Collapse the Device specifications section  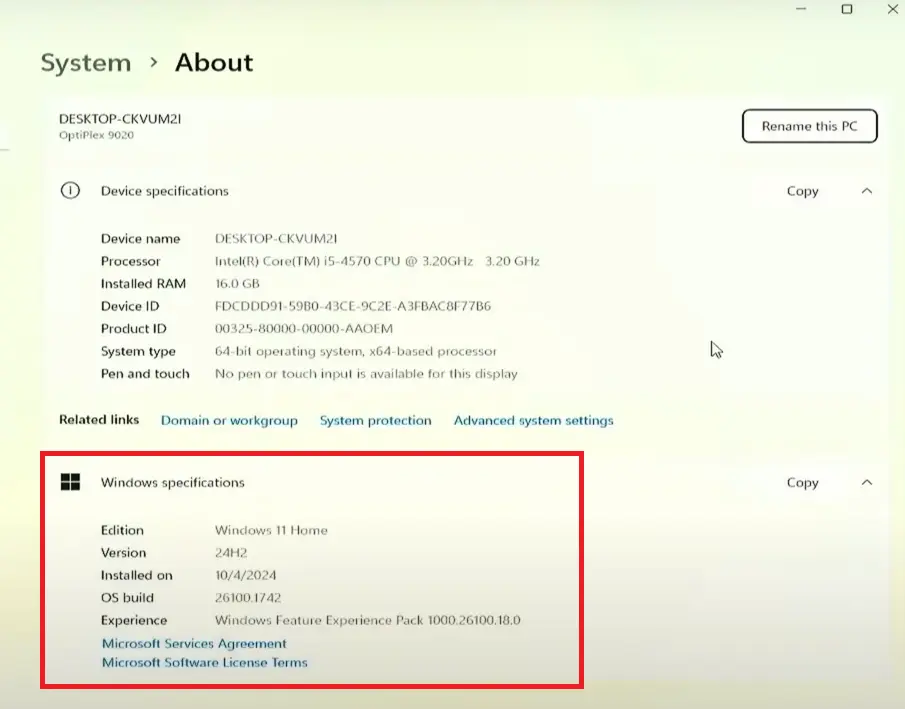tap(866, 191)
